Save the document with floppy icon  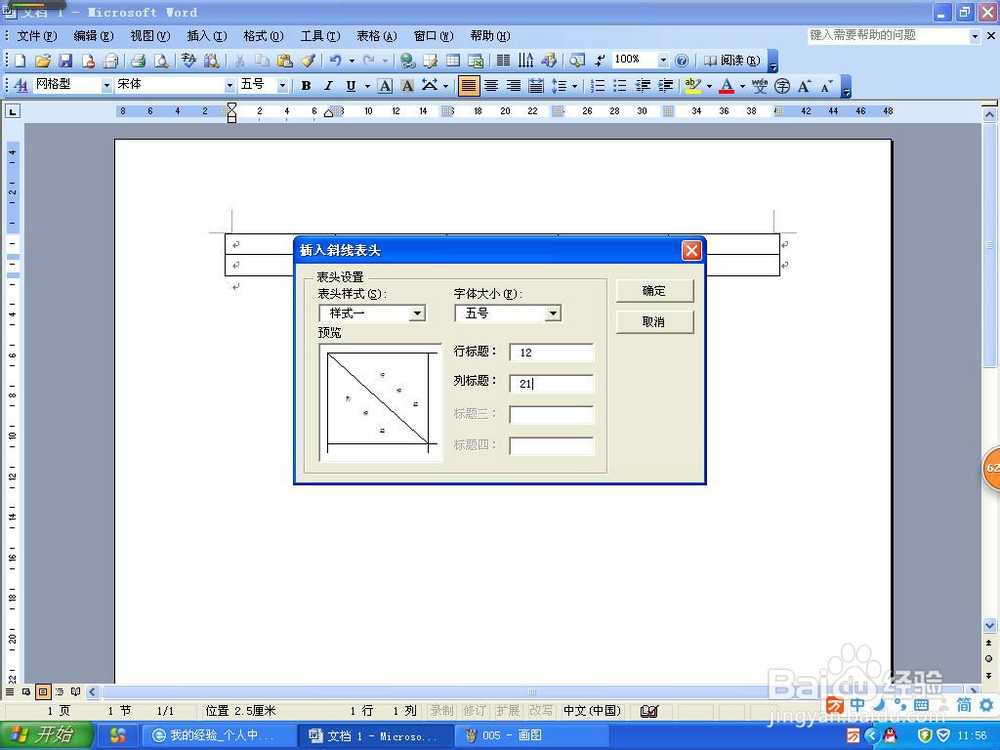pyautogui.click(x=65, y=61)
